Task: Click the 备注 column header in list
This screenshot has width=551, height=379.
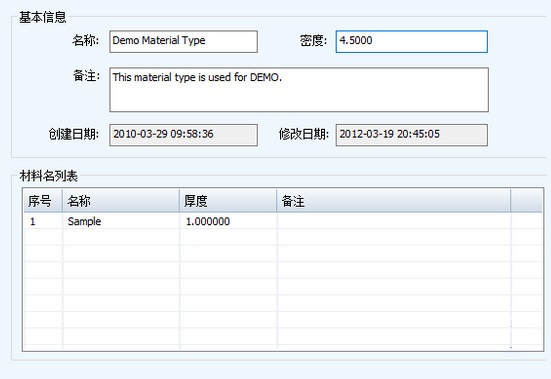Action: [394, 201]
